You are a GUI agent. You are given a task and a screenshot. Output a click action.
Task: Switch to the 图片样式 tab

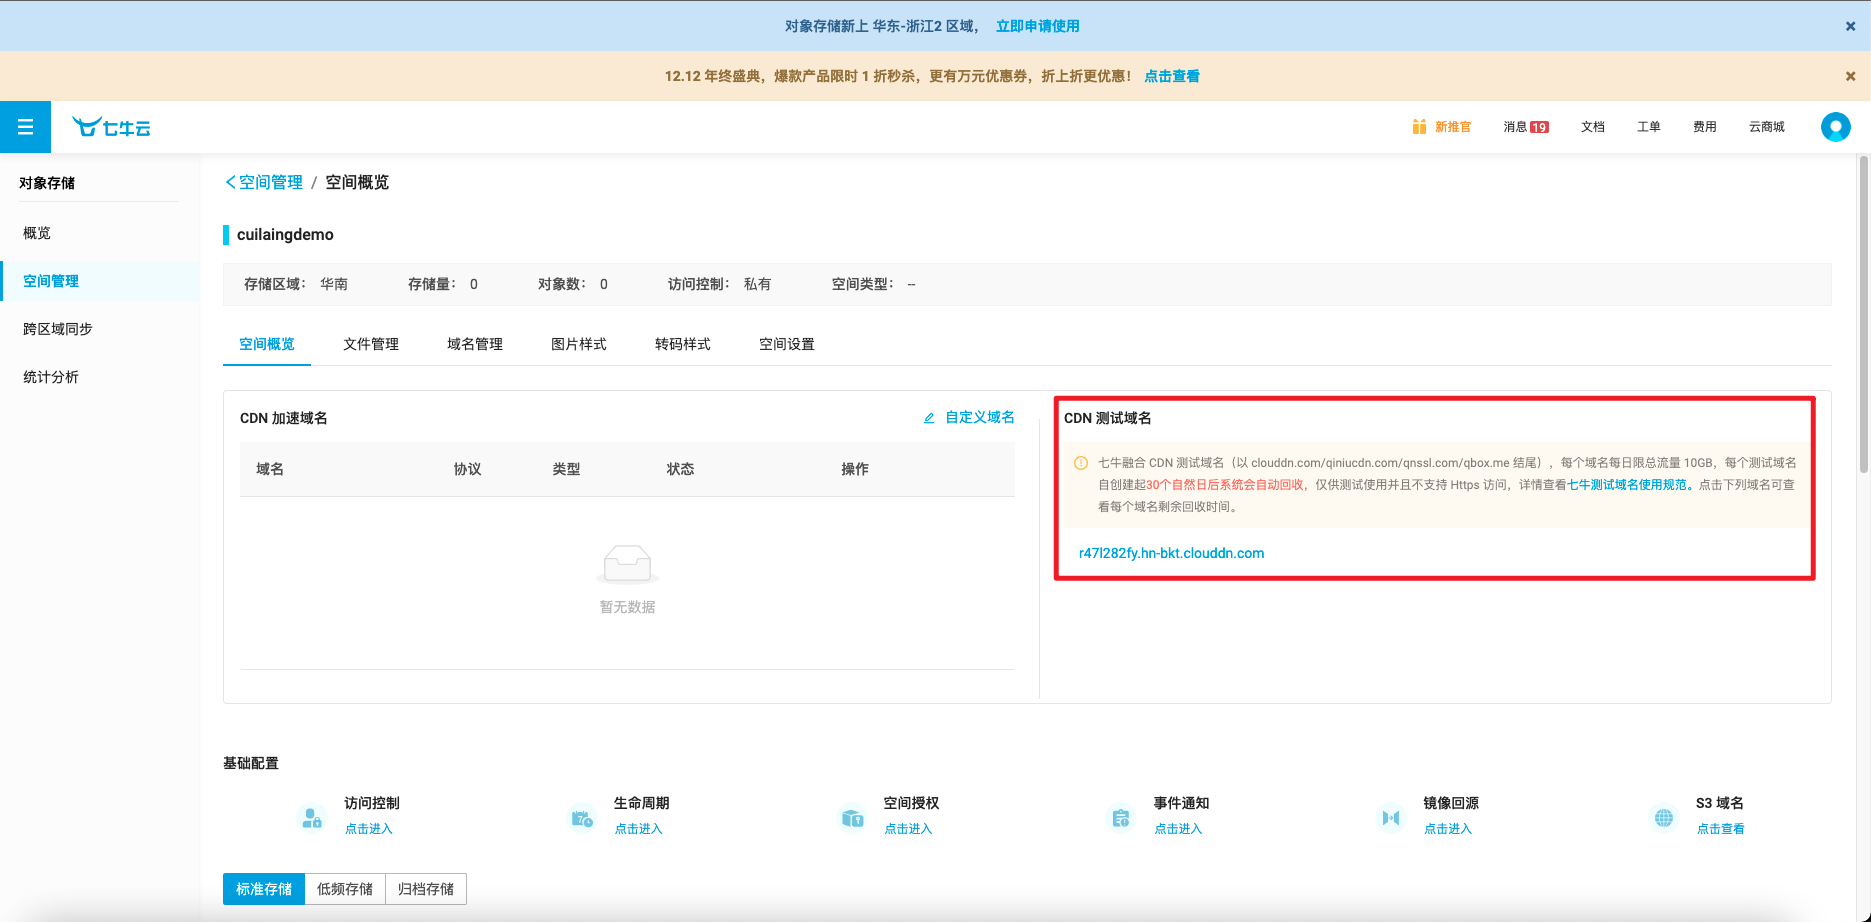579,344
